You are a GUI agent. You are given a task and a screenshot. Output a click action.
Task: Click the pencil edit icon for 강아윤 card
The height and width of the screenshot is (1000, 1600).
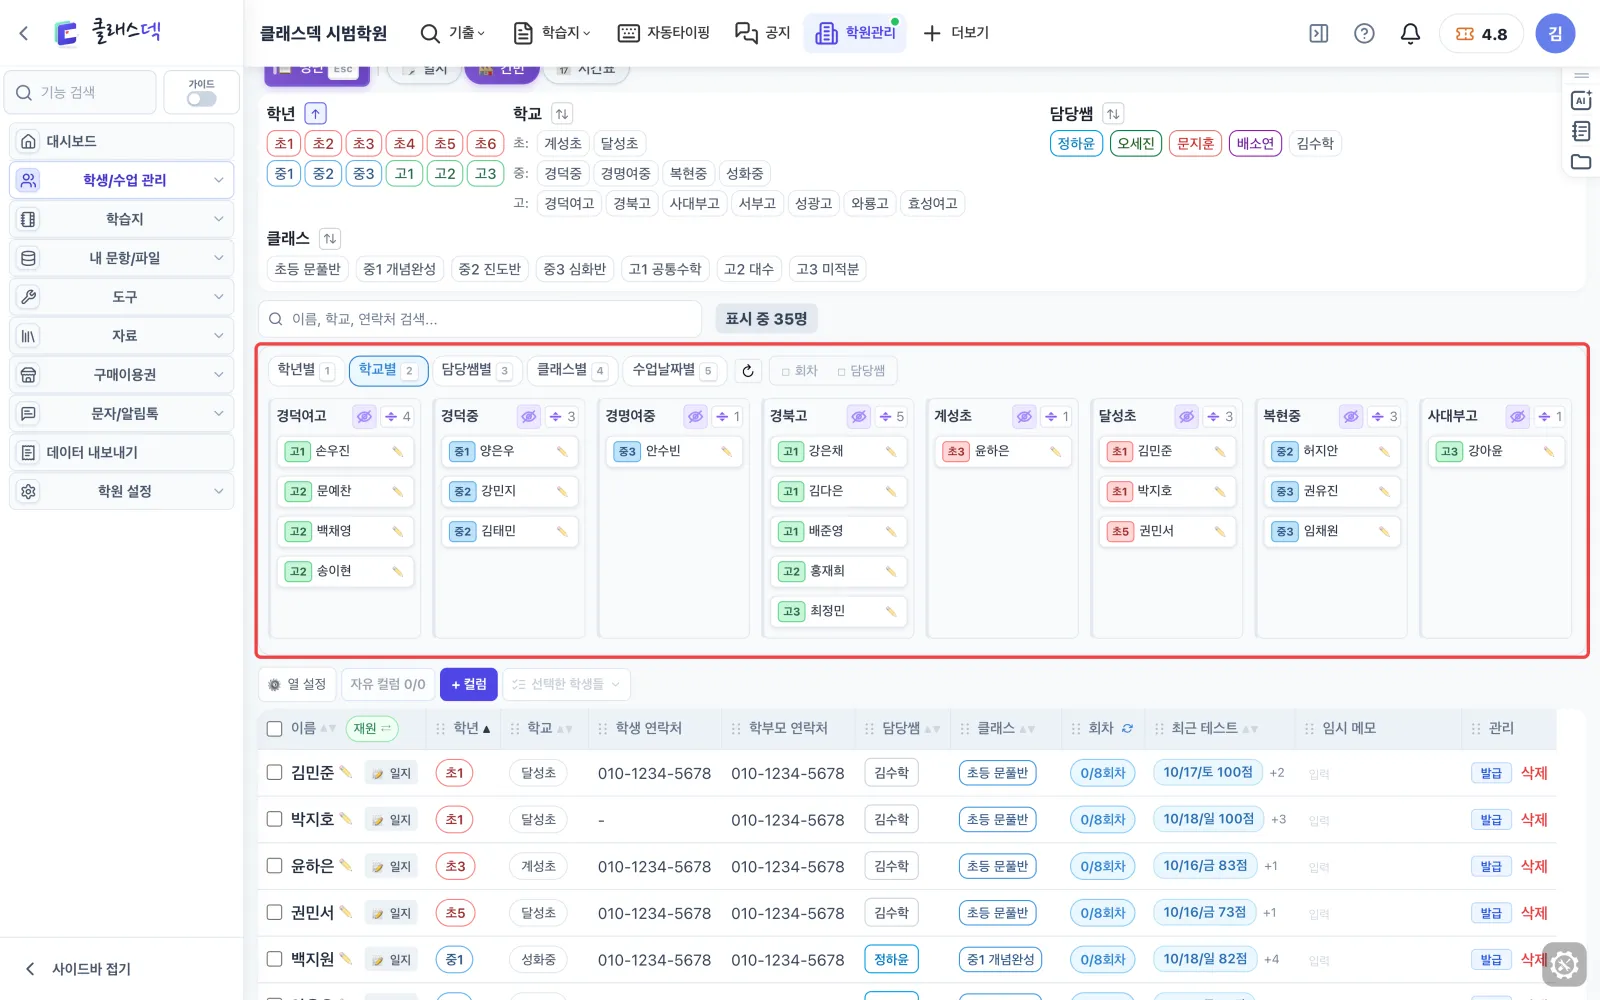click(1549, 452)
